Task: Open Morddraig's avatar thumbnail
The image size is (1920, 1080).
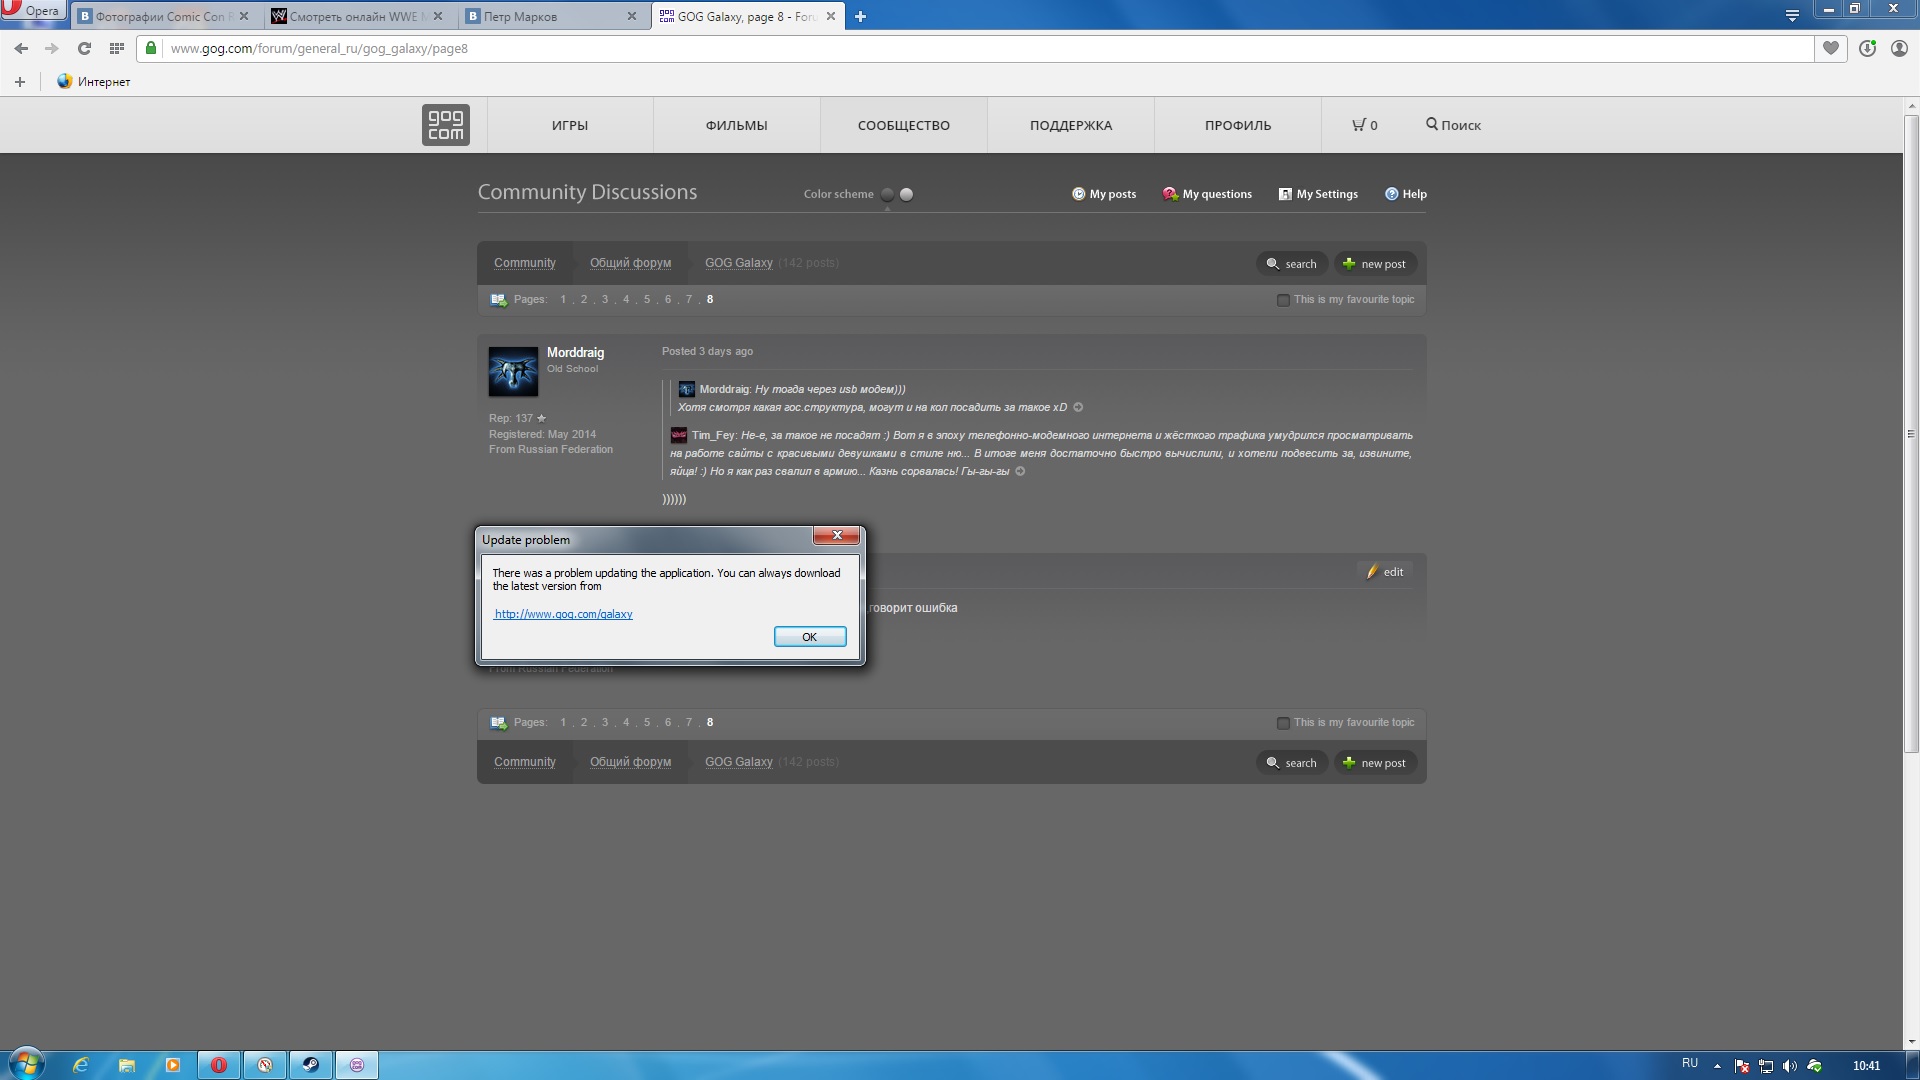Action: click(x=513, y=372)
